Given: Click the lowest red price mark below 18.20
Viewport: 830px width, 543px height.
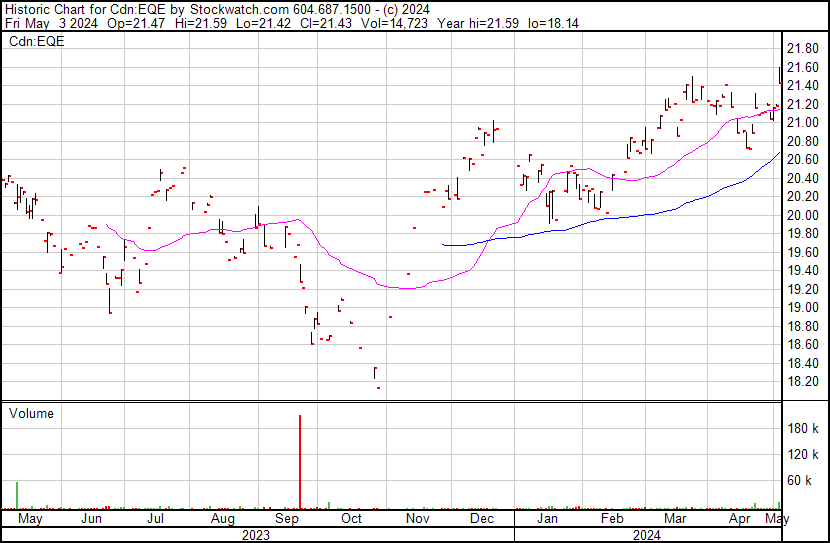Looking at the screenshot, I should point(378,388).
